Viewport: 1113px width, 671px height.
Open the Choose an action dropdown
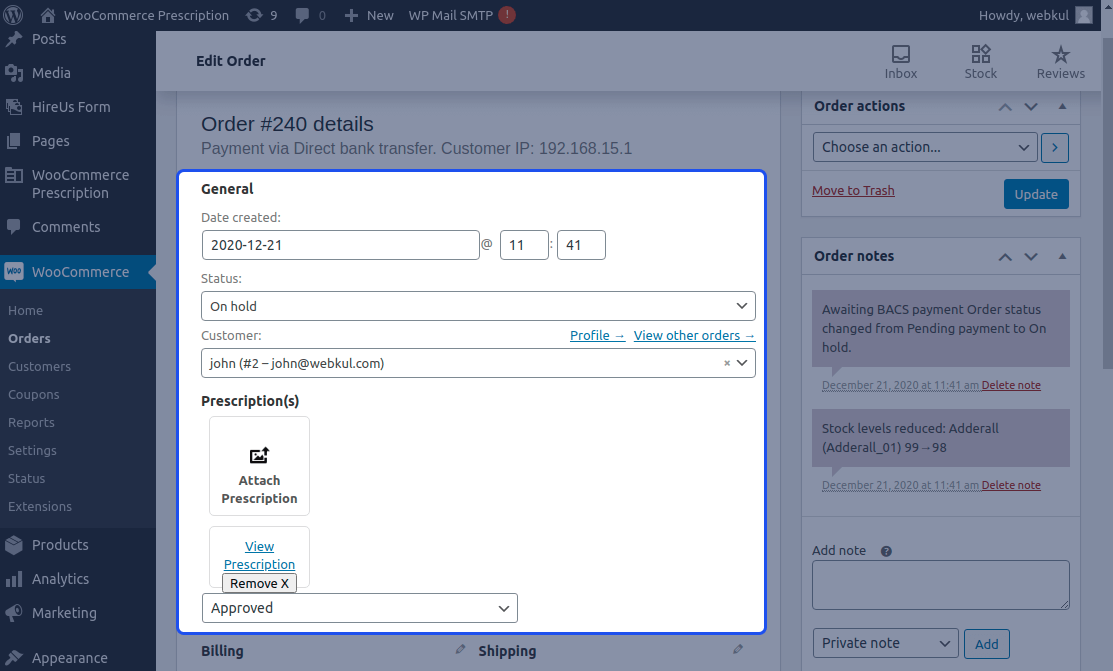[x=925, y=147]
